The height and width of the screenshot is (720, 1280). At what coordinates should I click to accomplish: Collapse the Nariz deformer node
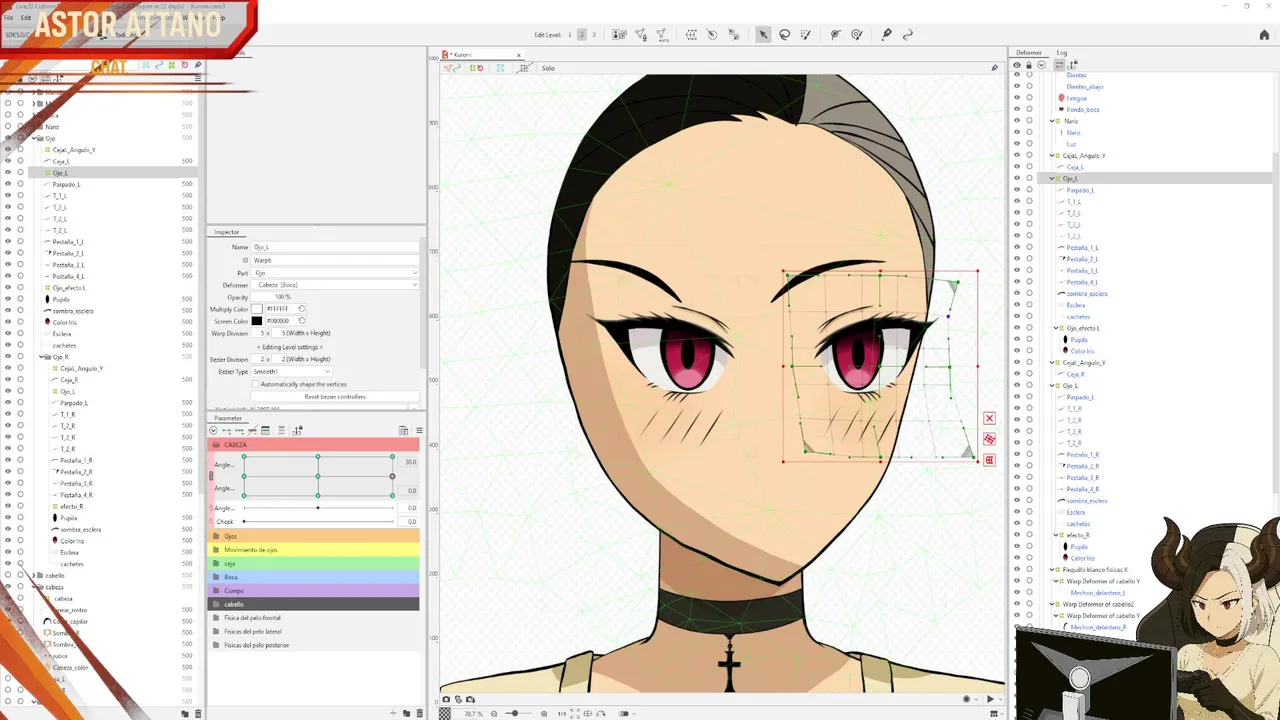click(1054, 121)
